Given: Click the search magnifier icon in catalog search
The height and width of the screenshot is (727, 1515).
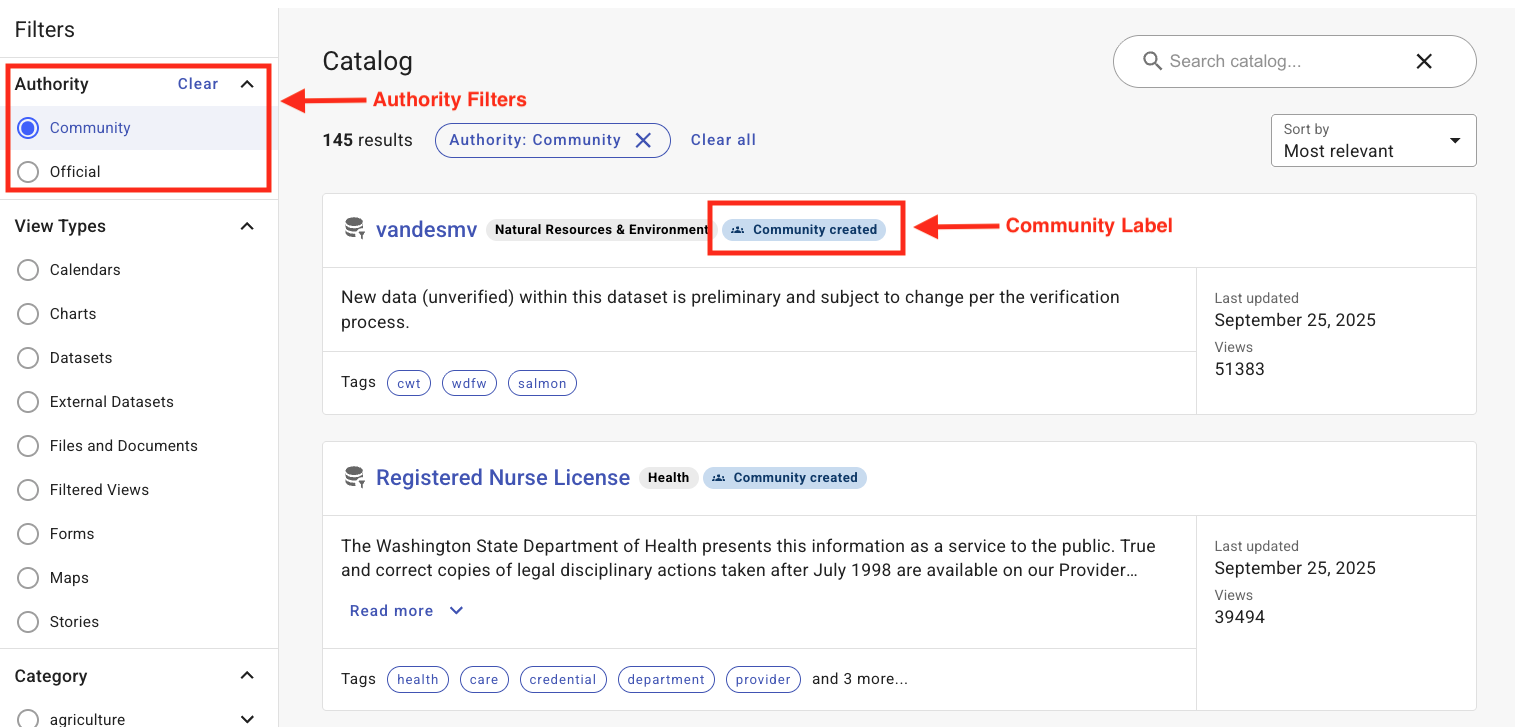Looking at the screenshot, I should [x=1152, y=62].
